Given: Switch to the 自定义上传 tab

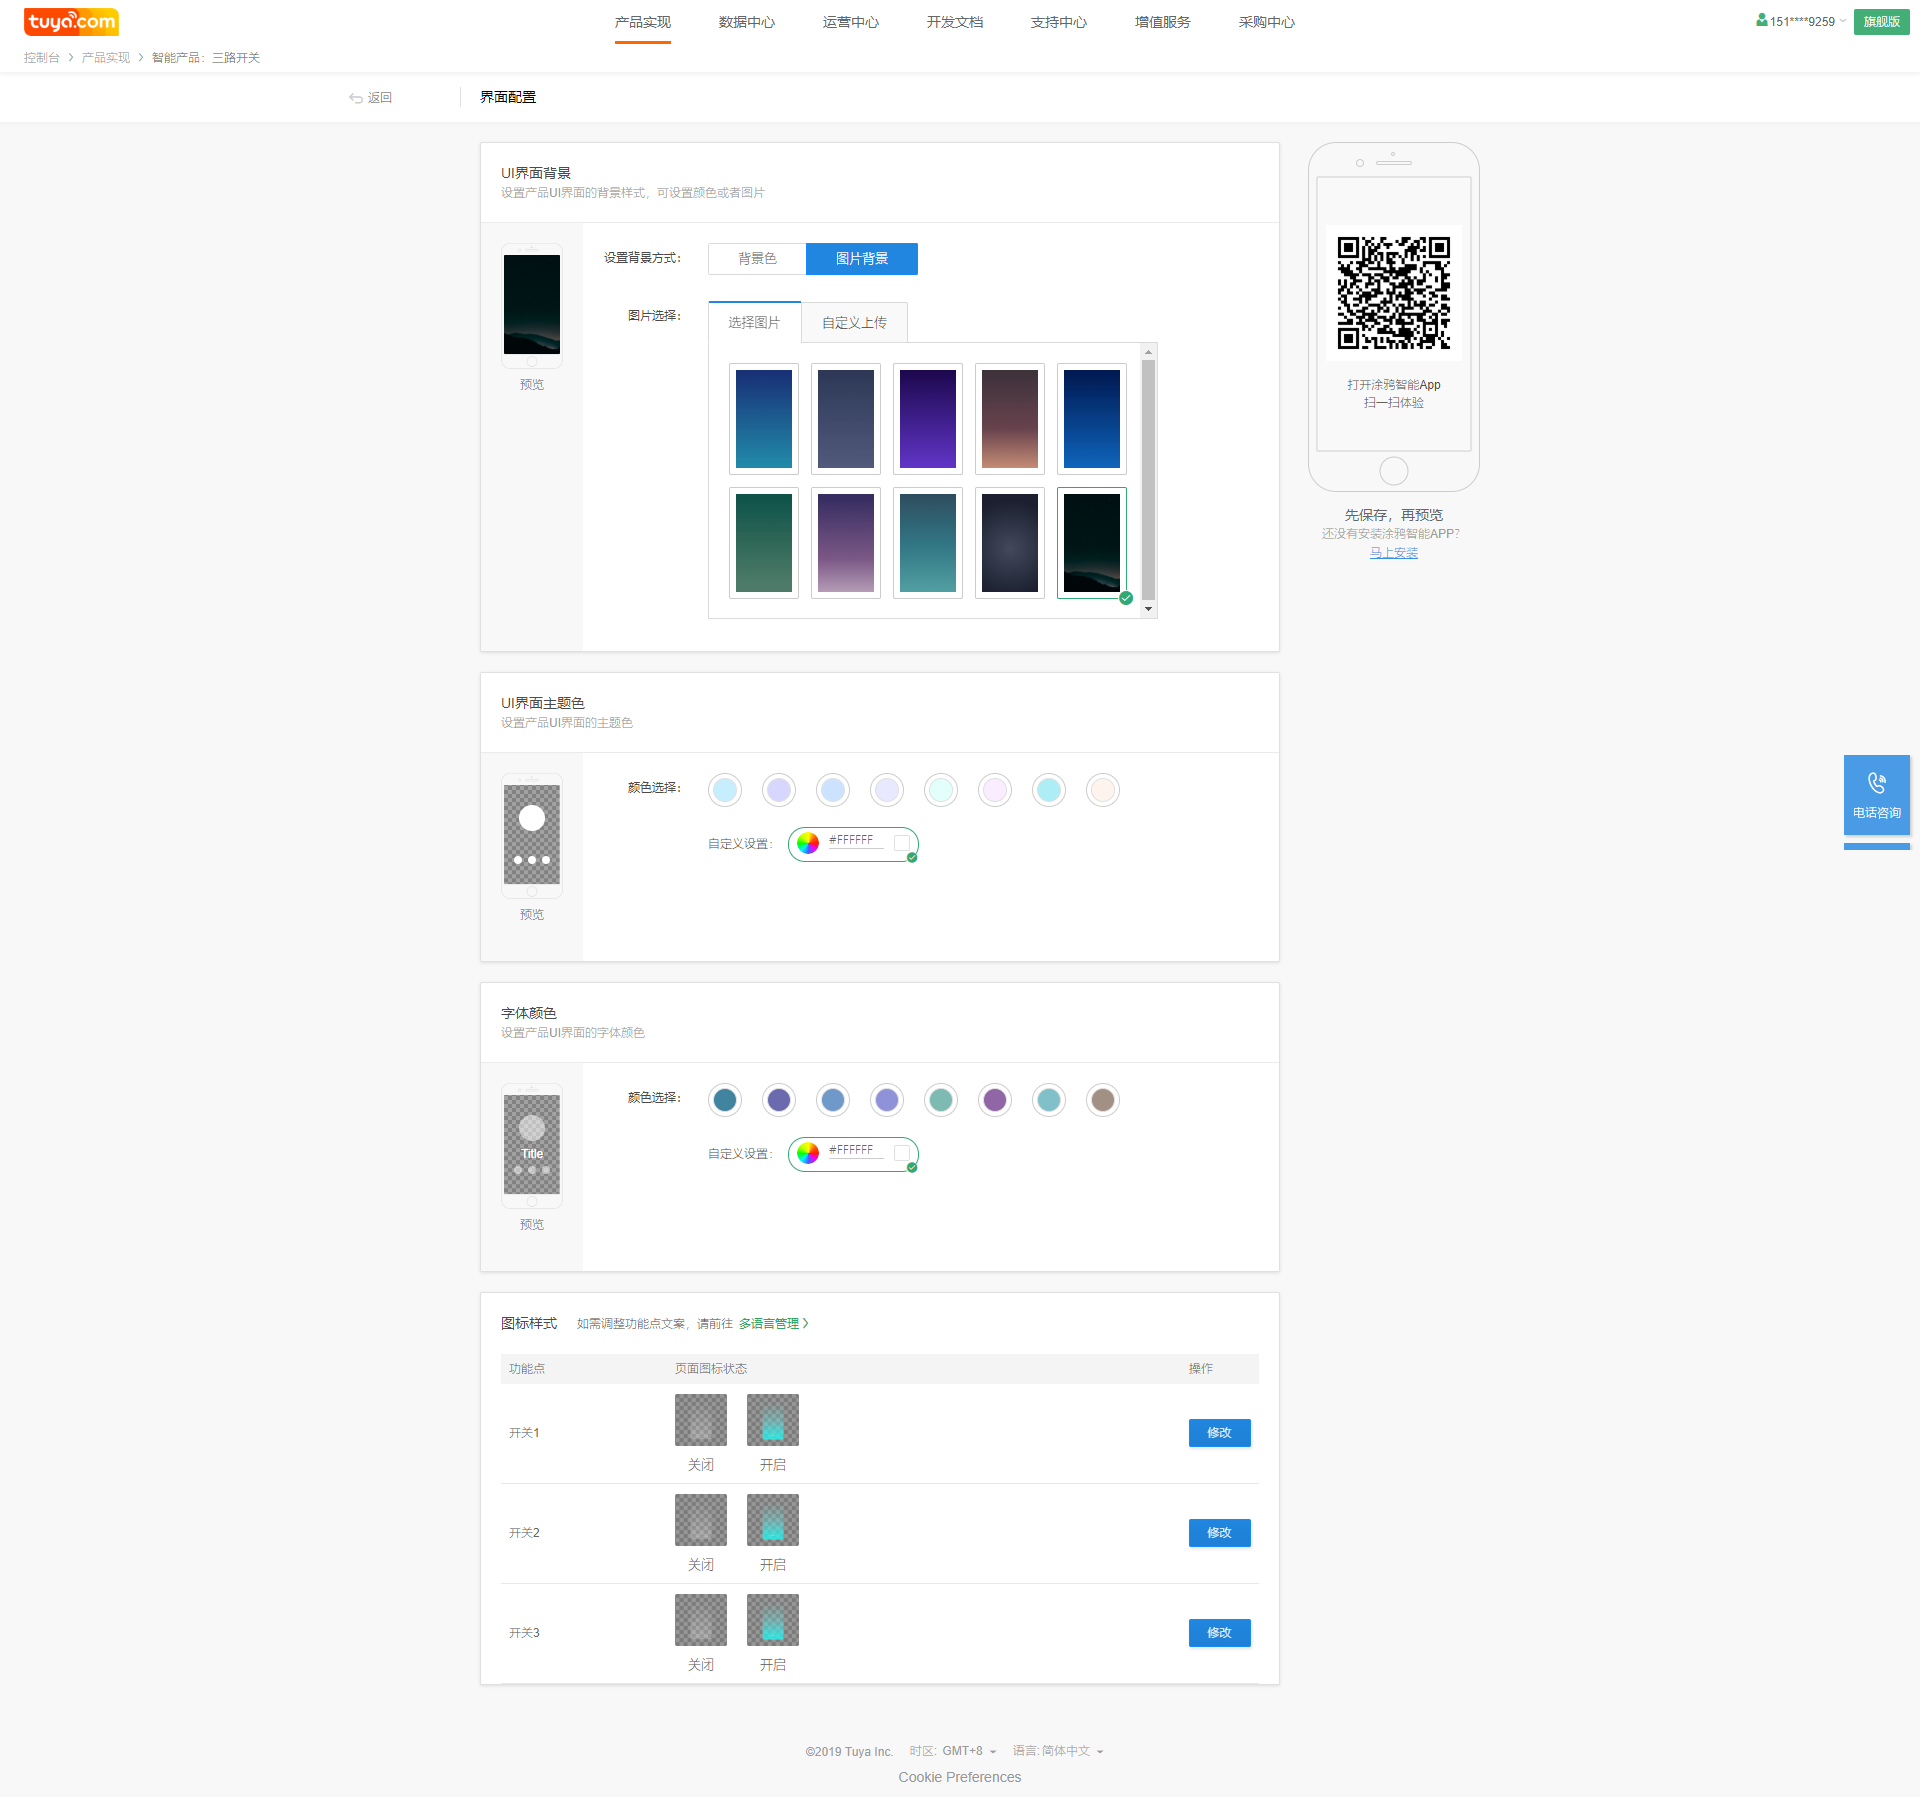Looking at the screenshot, I should [854, 322].
